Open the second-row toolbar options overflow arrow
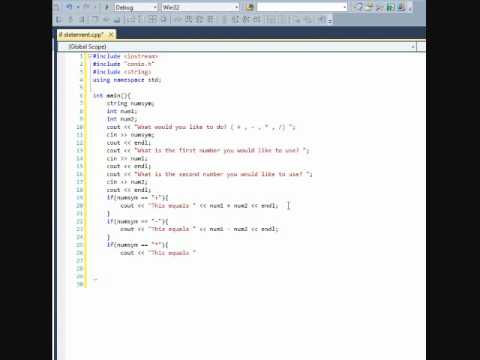 point(330,20)
